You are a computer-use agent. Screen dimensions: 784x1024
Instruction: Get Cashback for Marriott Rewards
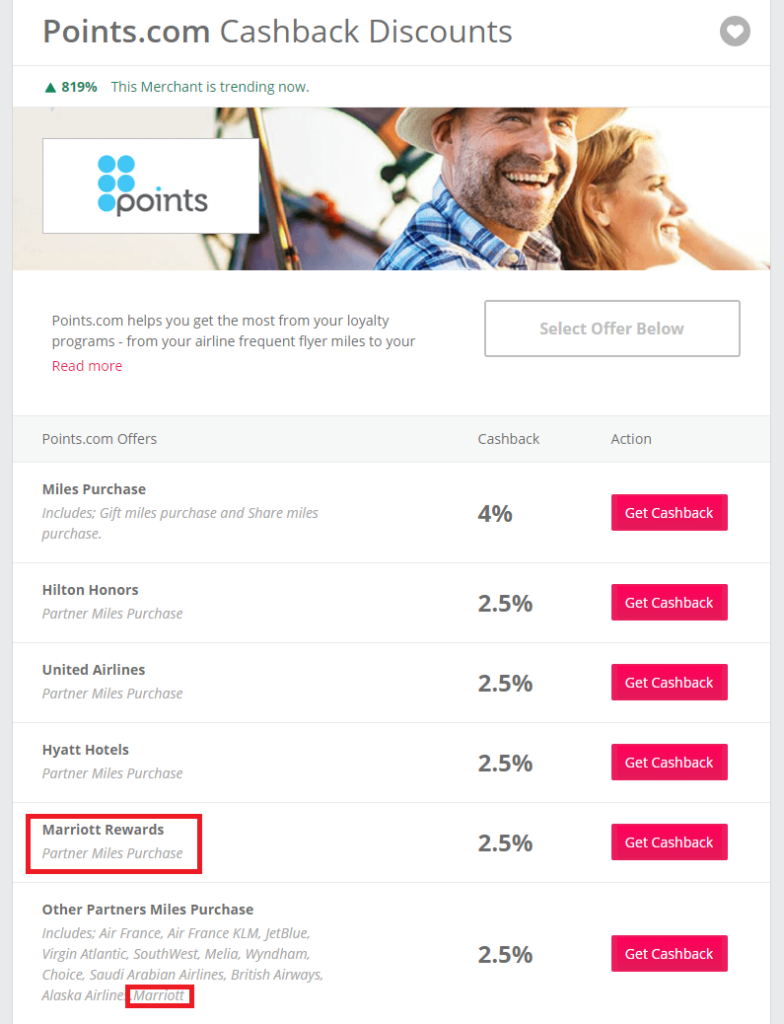tap(669, 843)
